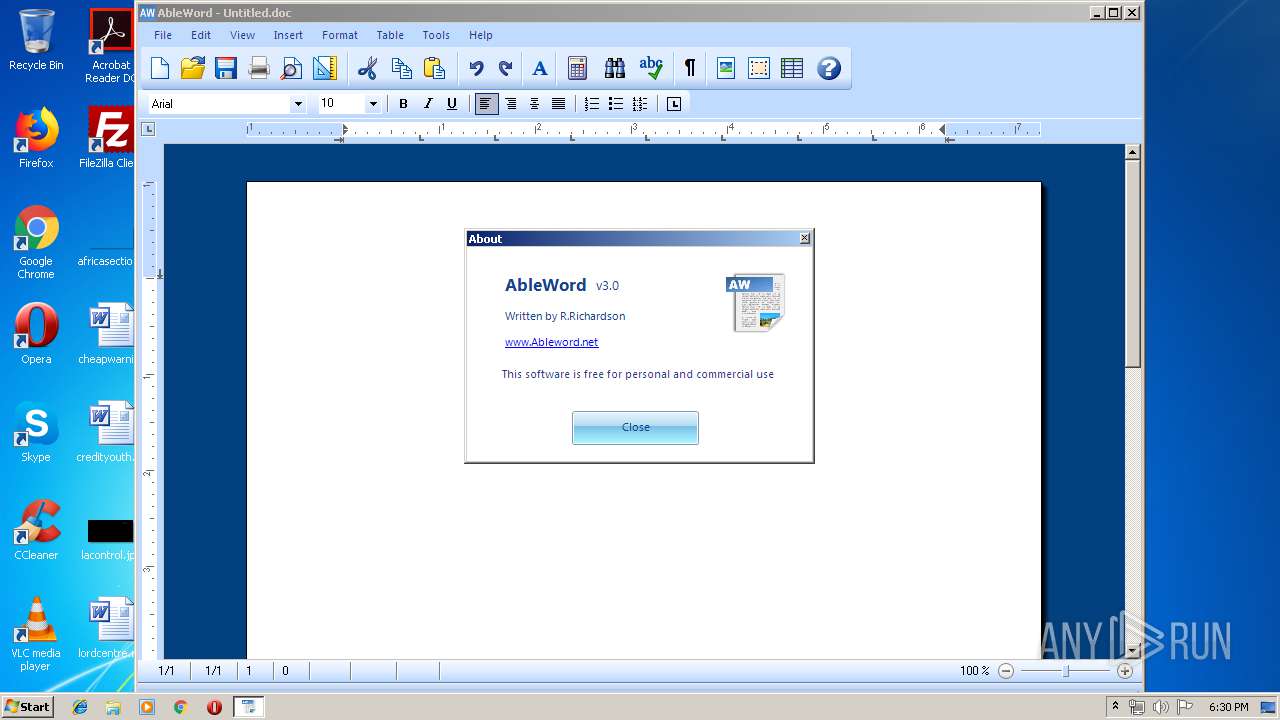Open the File menu
The height and width of the screenshot is (720, 1280).
(x=163, y=35)
